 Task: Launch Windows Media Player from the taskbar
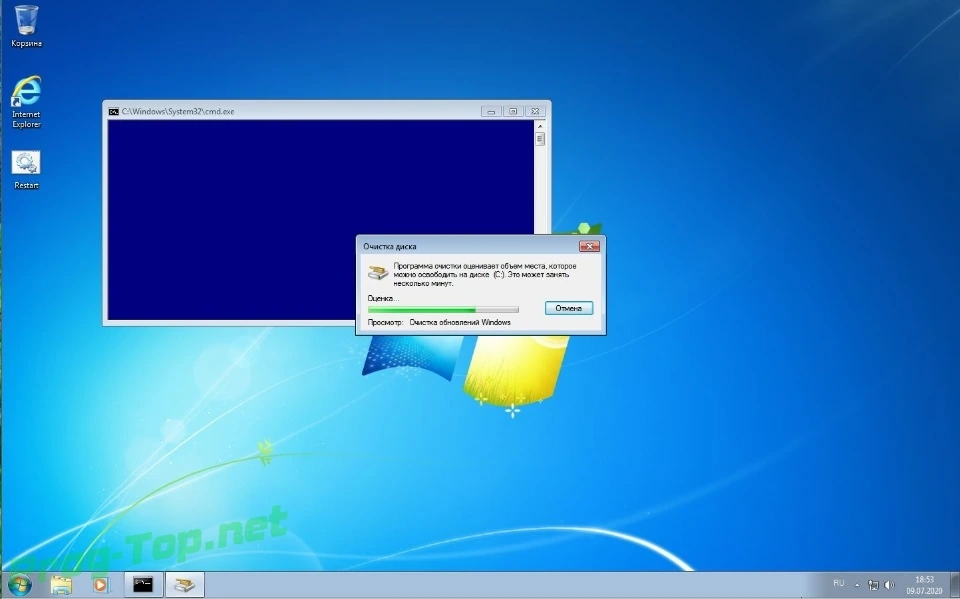[x=100, y=585]
